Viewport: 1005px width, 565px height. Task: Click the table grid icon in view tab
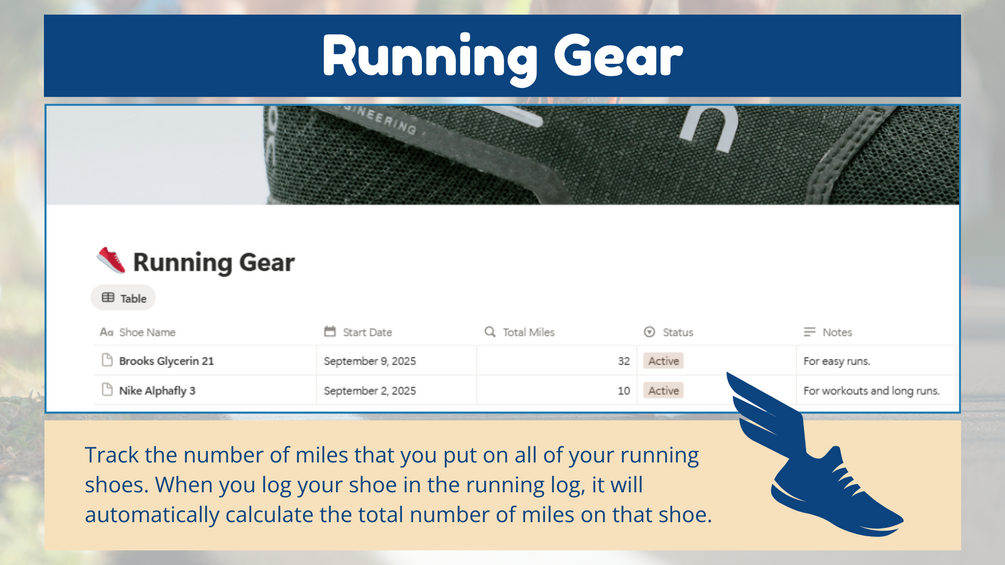click(x=108, y=298)
